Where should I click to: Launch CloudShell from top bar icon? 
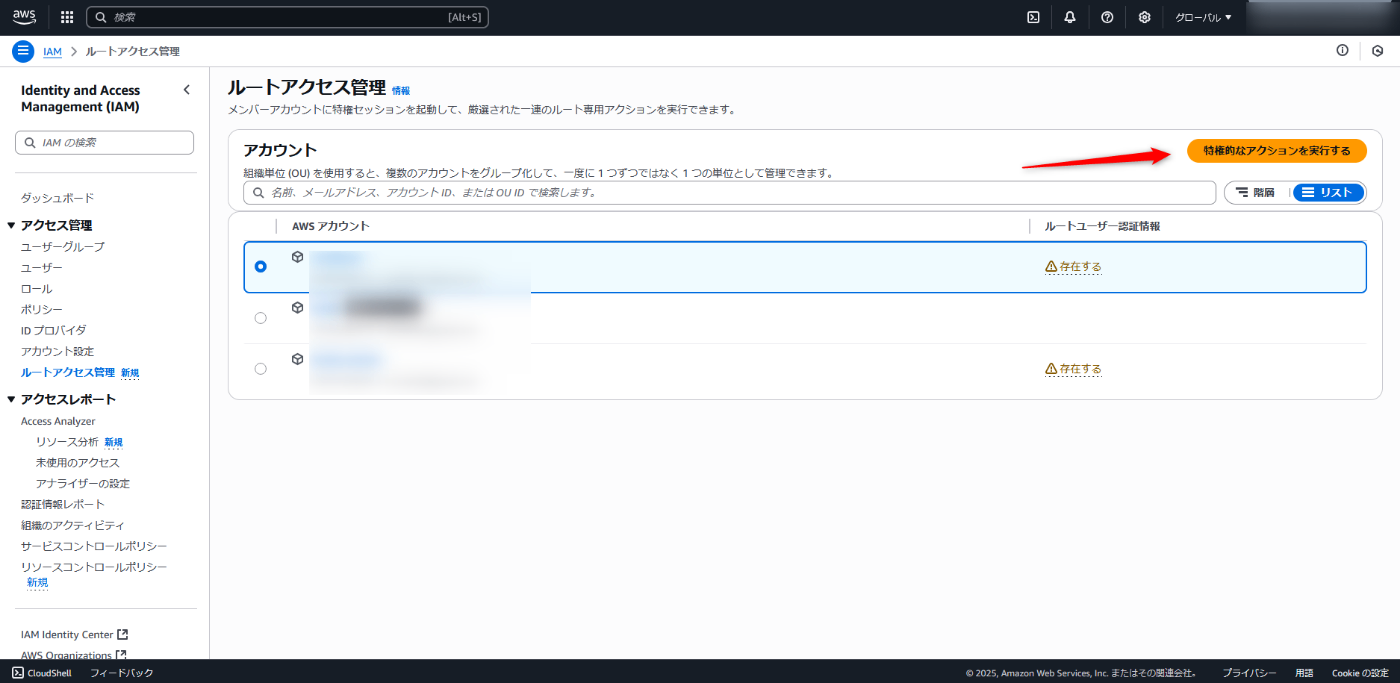(1033, 17)
